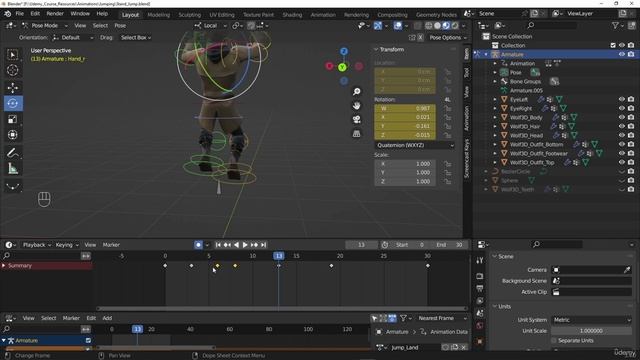Image resolution: width=640 pixels, height=360 pixels.
Task: Open the Edit menu in dope sheet
Action: click(x=91, y=318)
